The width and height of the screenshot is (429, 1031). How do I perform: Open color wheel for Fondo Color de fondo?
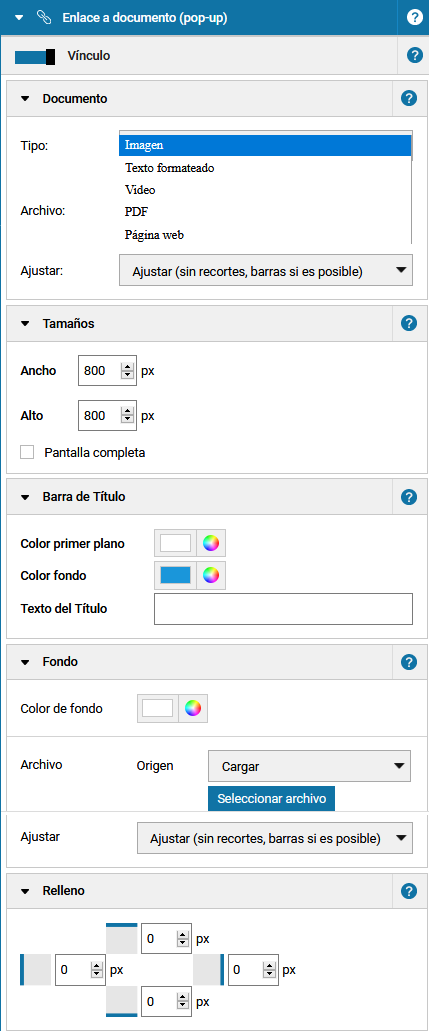193,708
